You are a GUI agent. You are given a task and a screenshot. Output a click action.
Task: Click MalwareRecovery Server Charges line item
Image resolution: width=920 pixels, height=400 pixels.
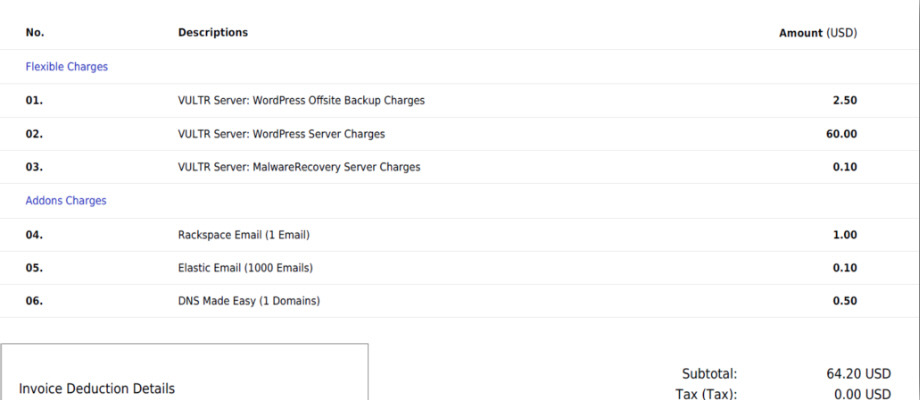coord(299,167)
